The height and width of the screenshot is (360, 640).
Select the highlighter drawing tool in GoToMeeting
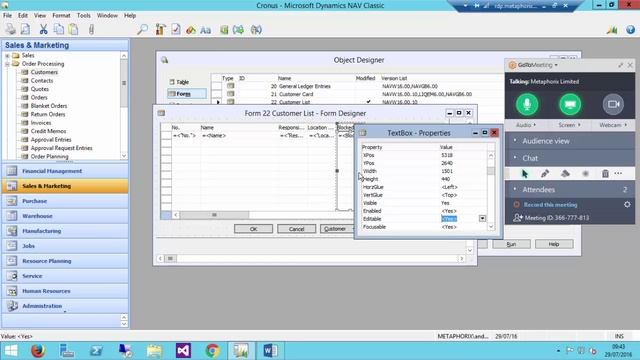point(565,174)
